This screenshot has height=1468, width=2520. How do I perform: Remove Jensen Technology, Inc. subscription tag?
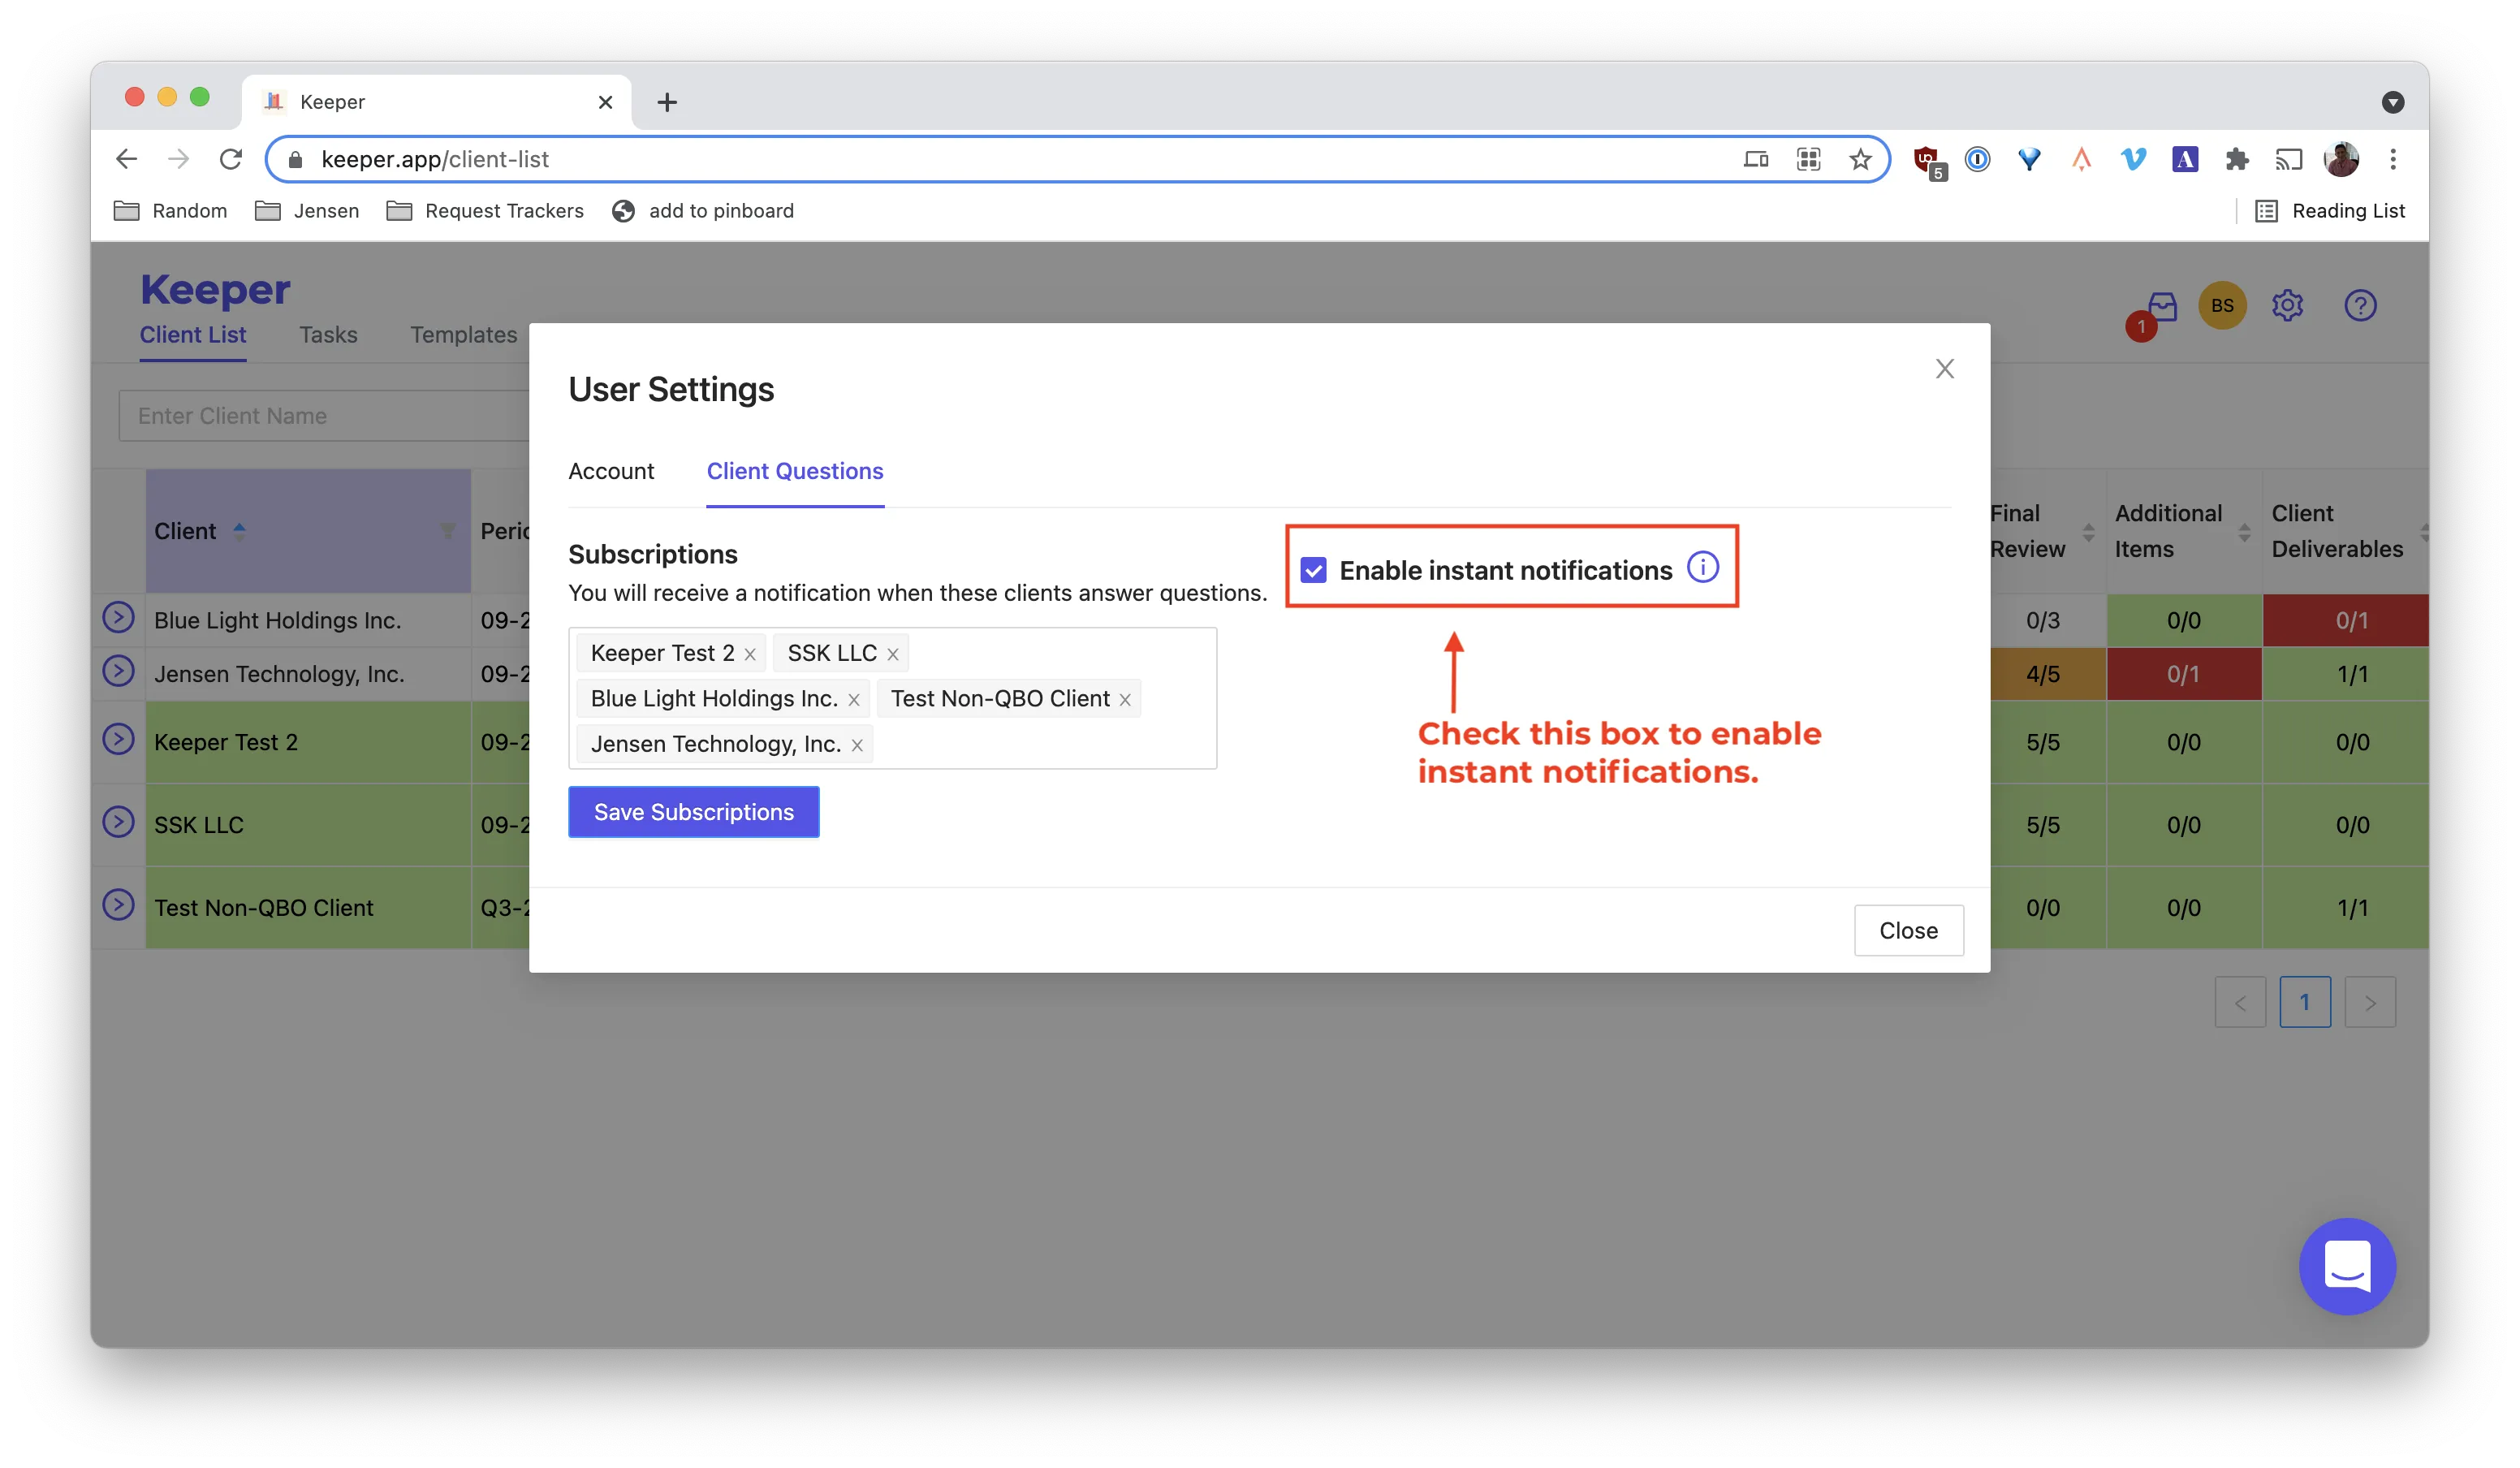click(x=857, y=745)
